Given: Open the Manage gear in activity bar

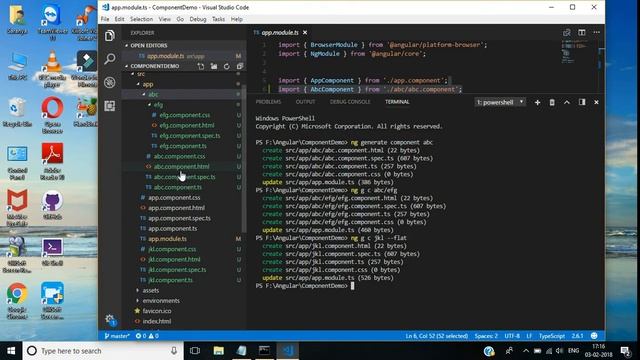Looking at the screenshot, I should (109, 319).
